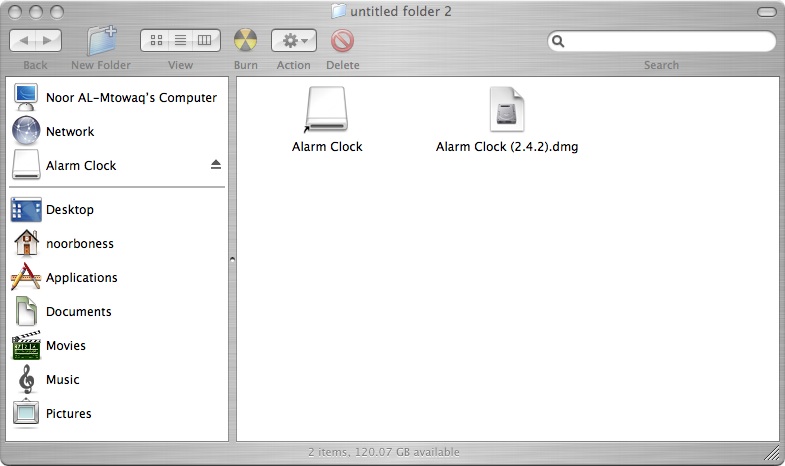Click the noorboness text label in sidebar
The image size is (785, 466).
point(80,243)
